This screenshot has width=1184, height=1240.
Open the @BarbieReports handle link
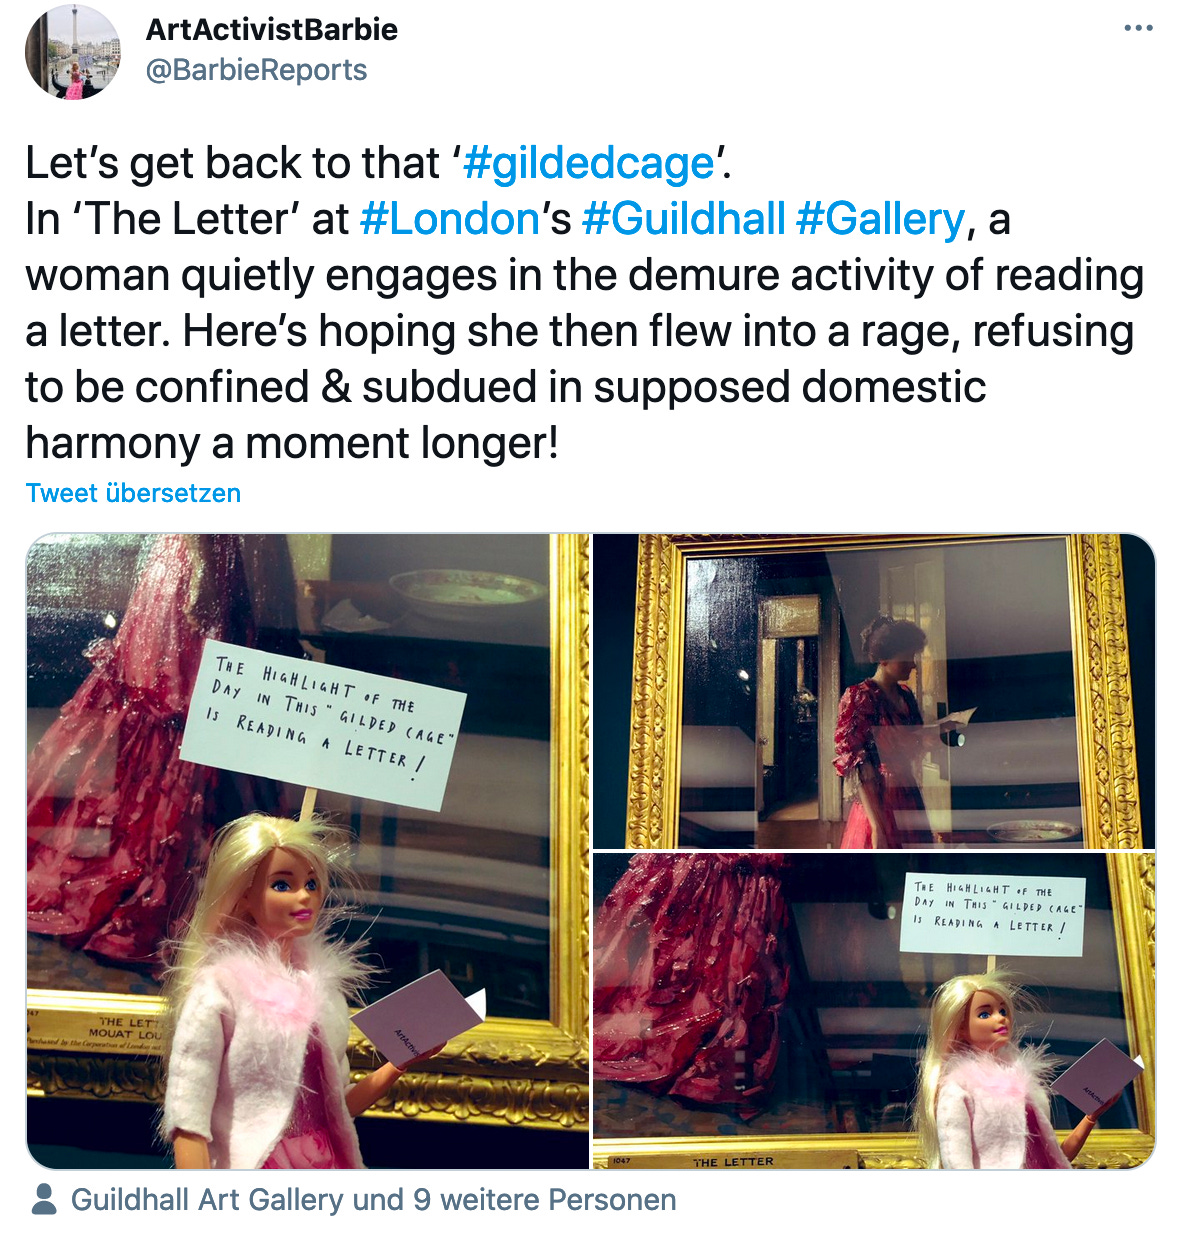pyautogui.click(x=257, y=70)
